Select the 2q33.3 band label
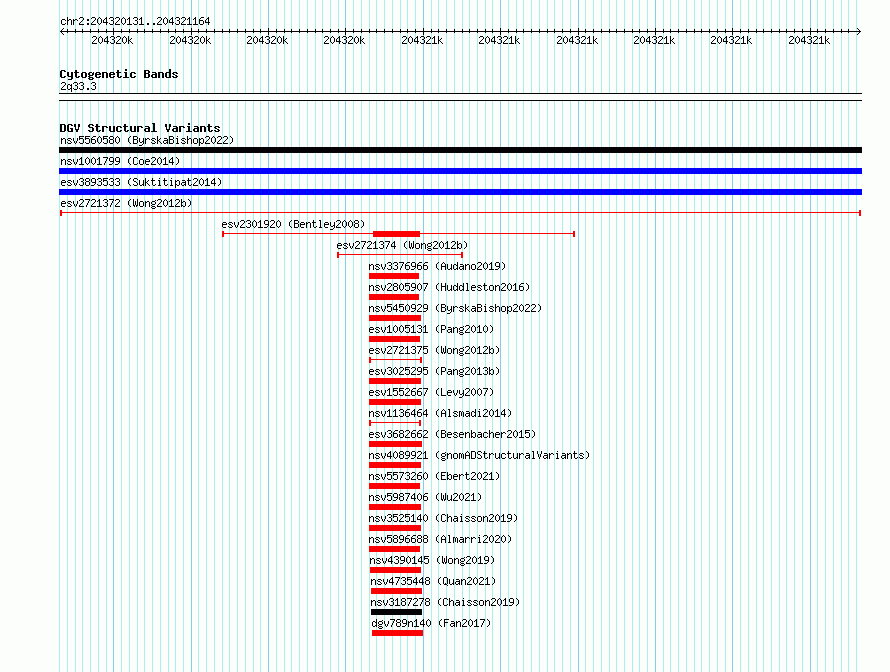The height and width of the screenshot is (672, 890). (x=78, y=86)
